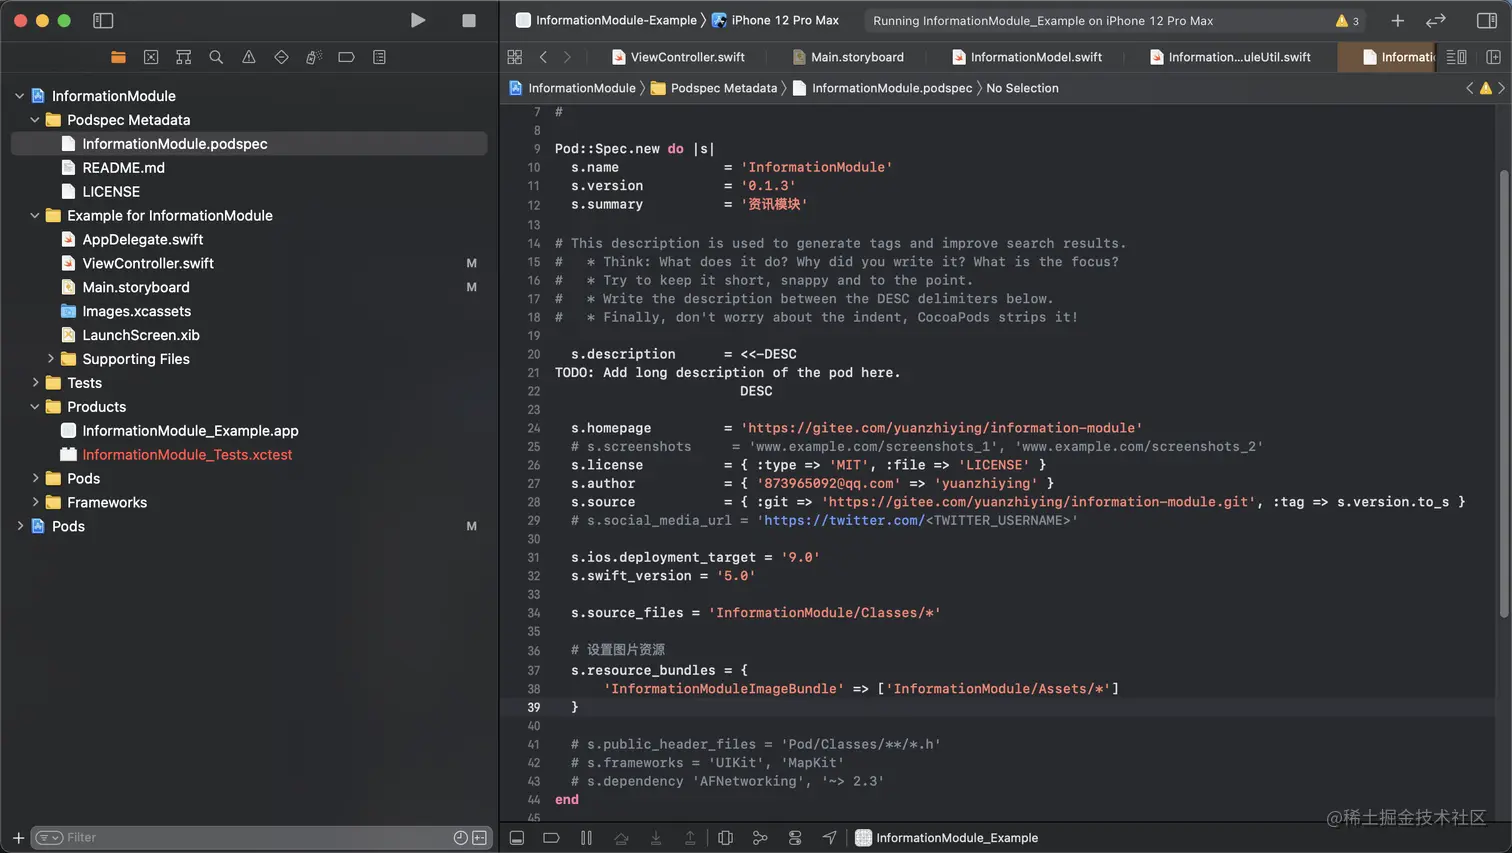Open Debug View Hierarchy

(725, 838)
